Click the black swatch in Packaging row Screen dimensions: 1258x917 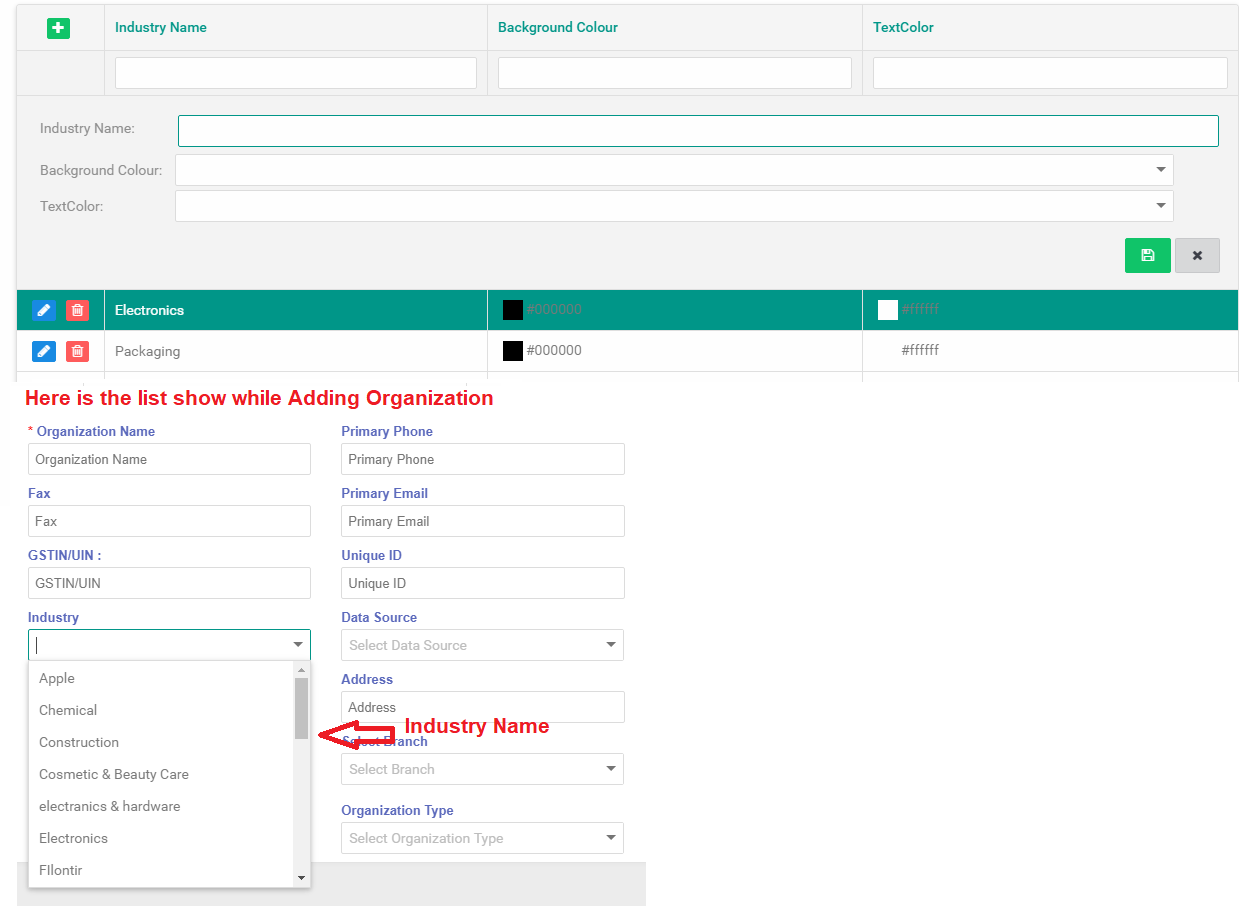[513, 351]
